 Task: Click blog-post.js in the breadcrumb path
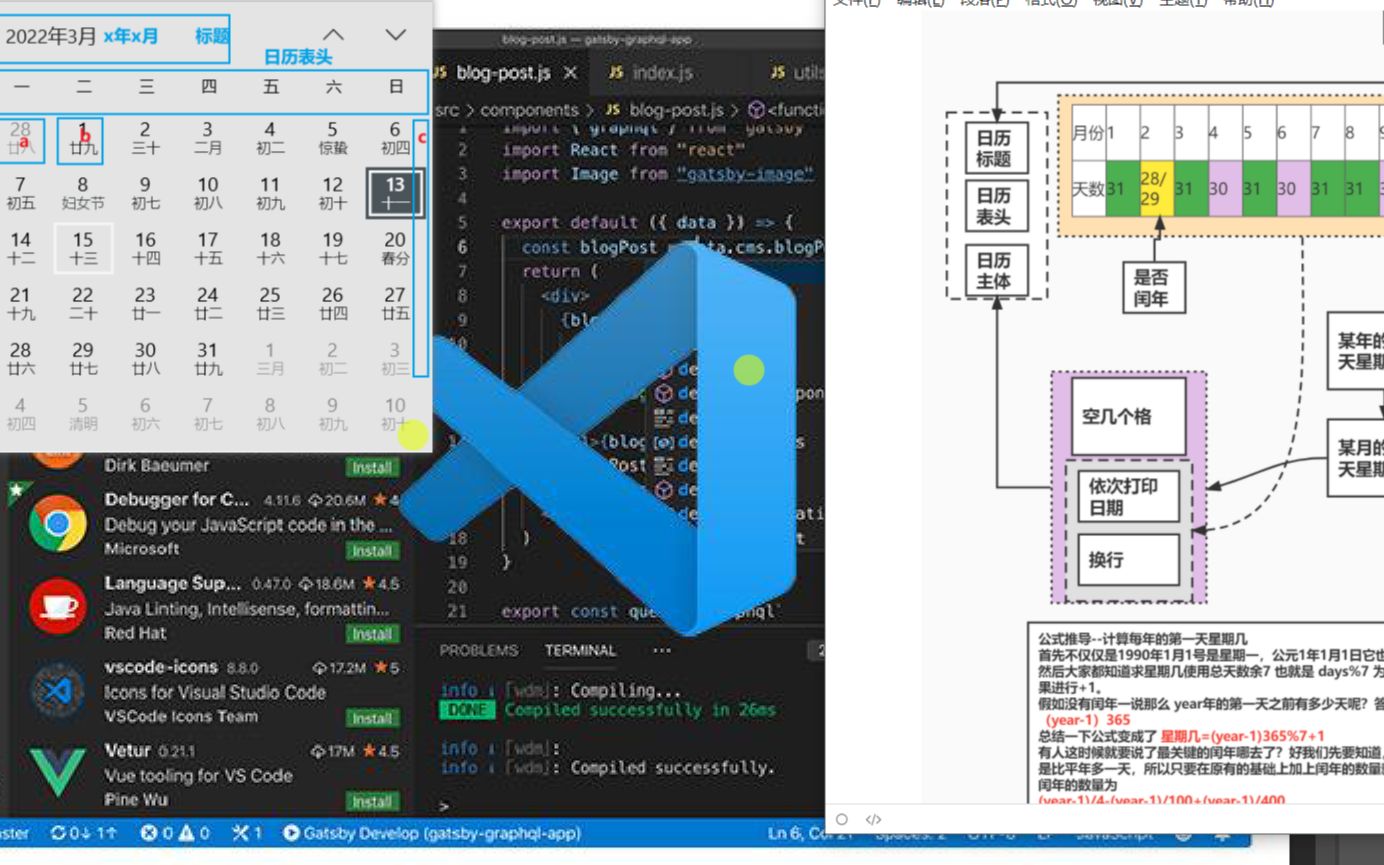click(x=676, y=110)
